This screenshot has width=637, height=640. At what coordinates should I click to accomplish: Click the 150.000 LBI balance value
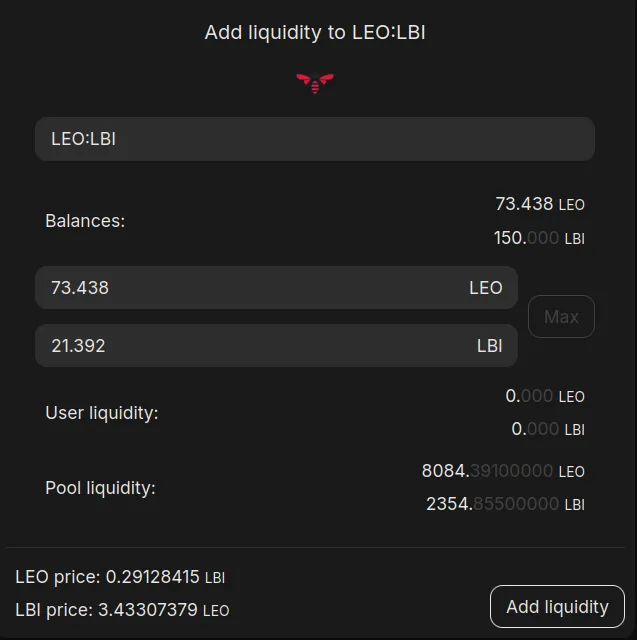(539, 238)
